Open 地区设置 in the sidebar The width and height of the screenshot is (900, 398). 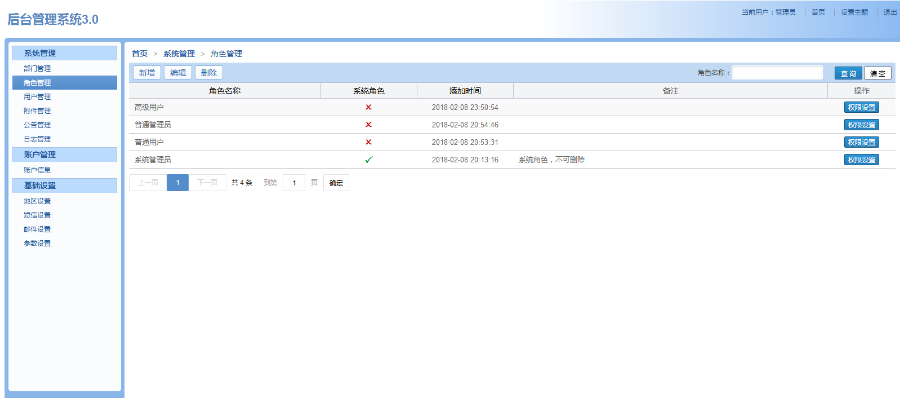point(37,201)
